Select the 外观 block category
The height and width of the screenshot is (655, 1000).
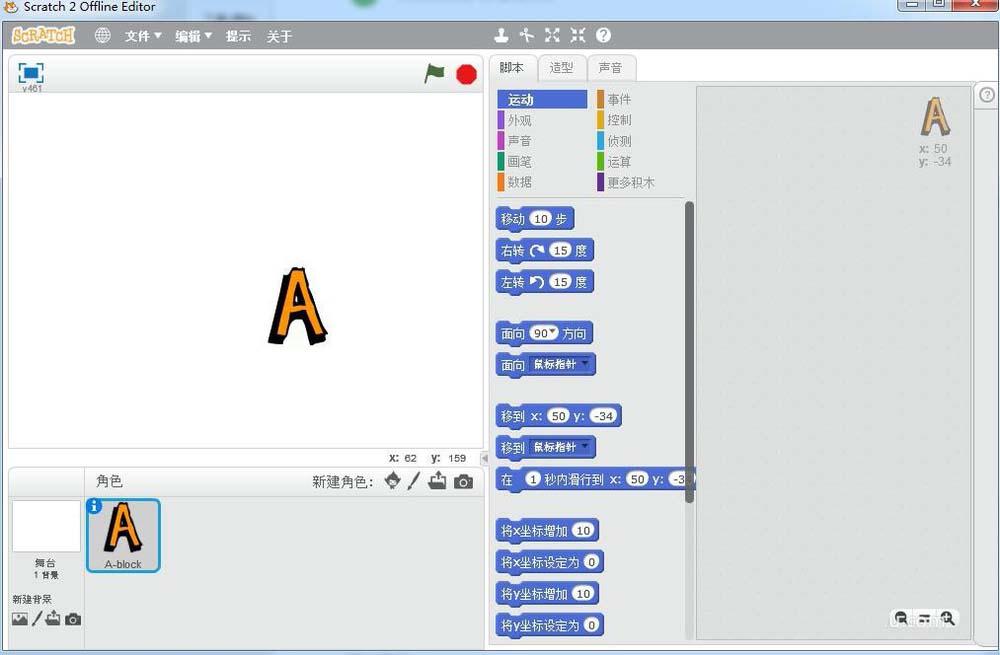(520, 120)
